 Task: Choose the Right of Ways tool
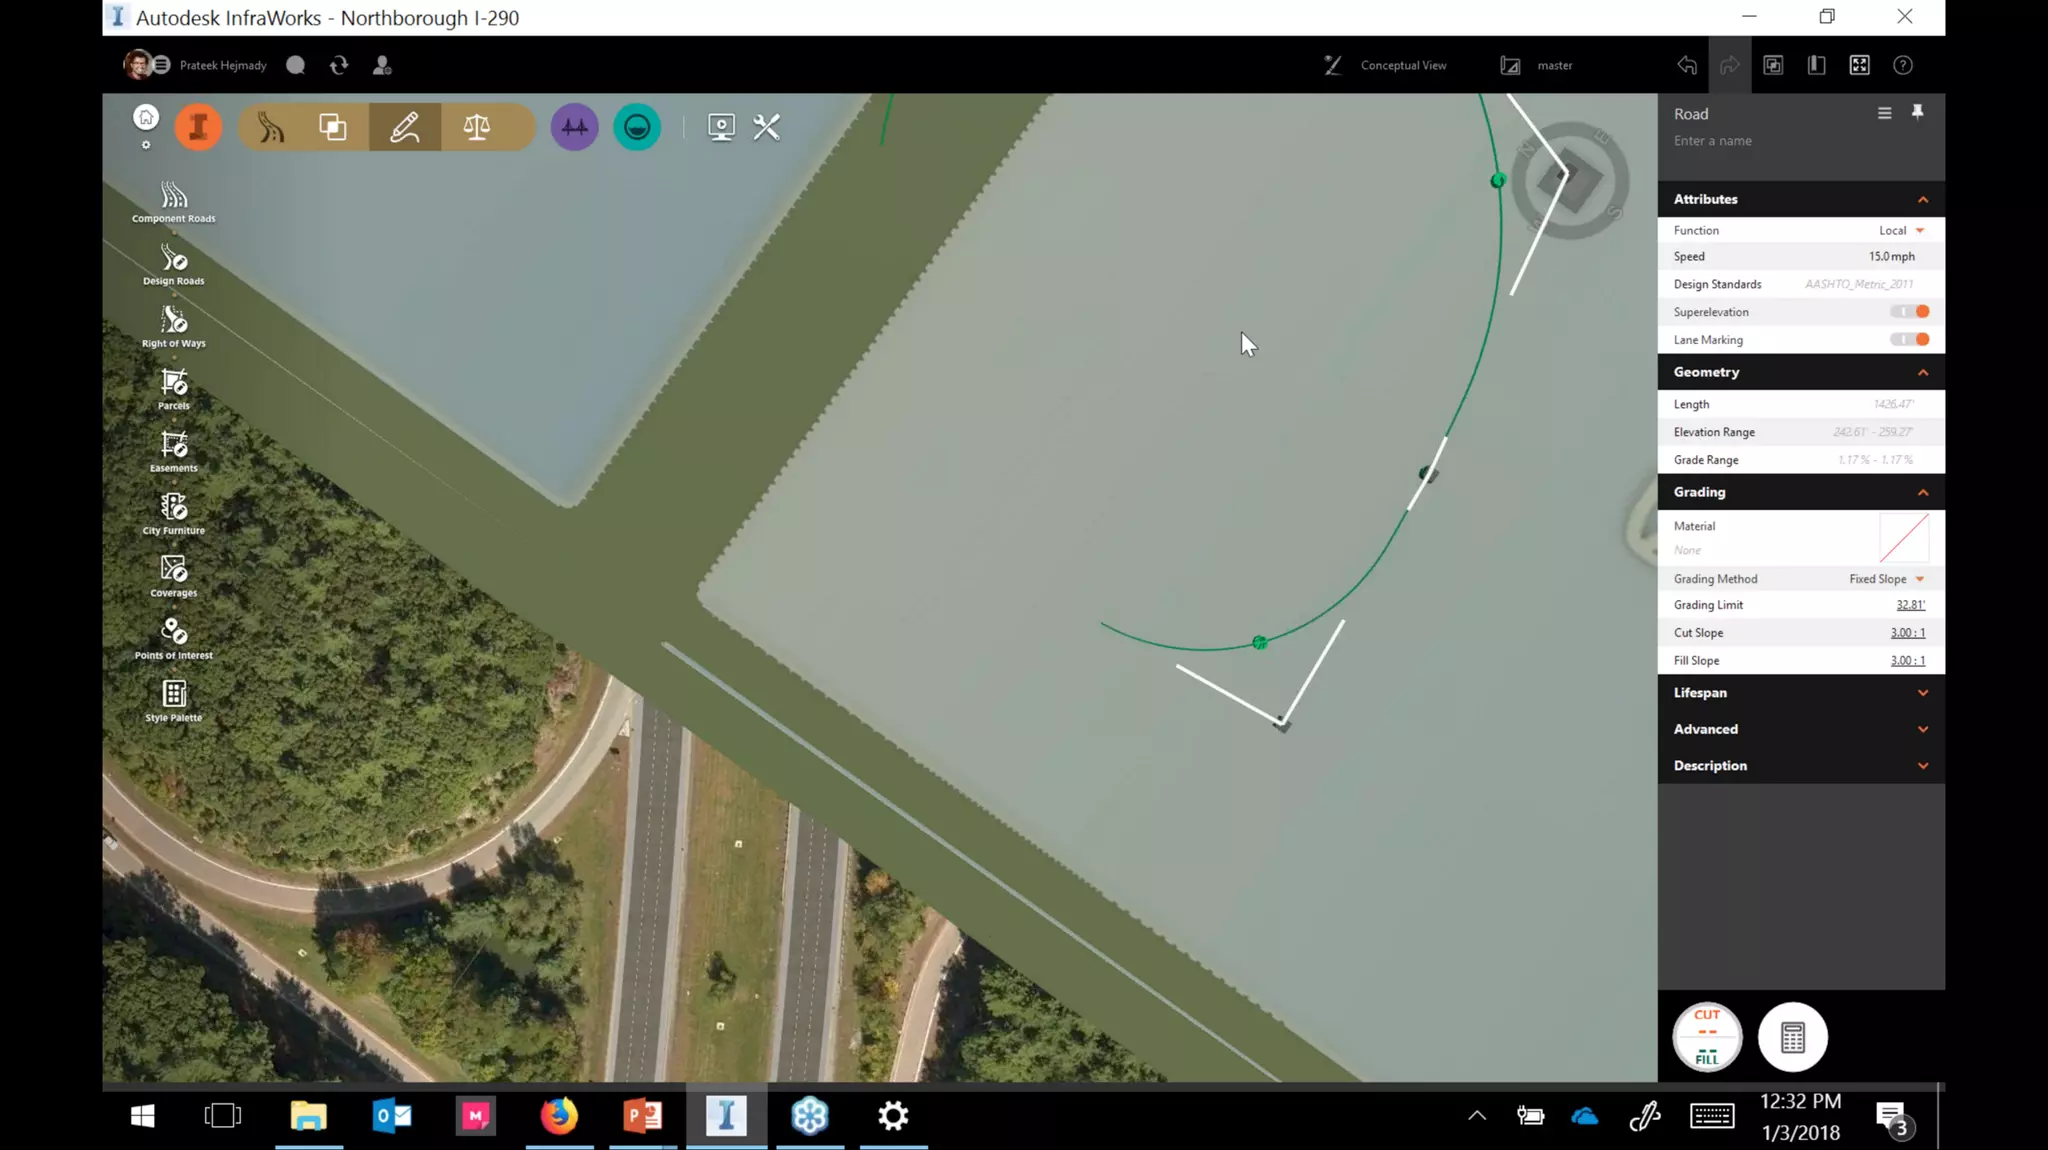174,327
